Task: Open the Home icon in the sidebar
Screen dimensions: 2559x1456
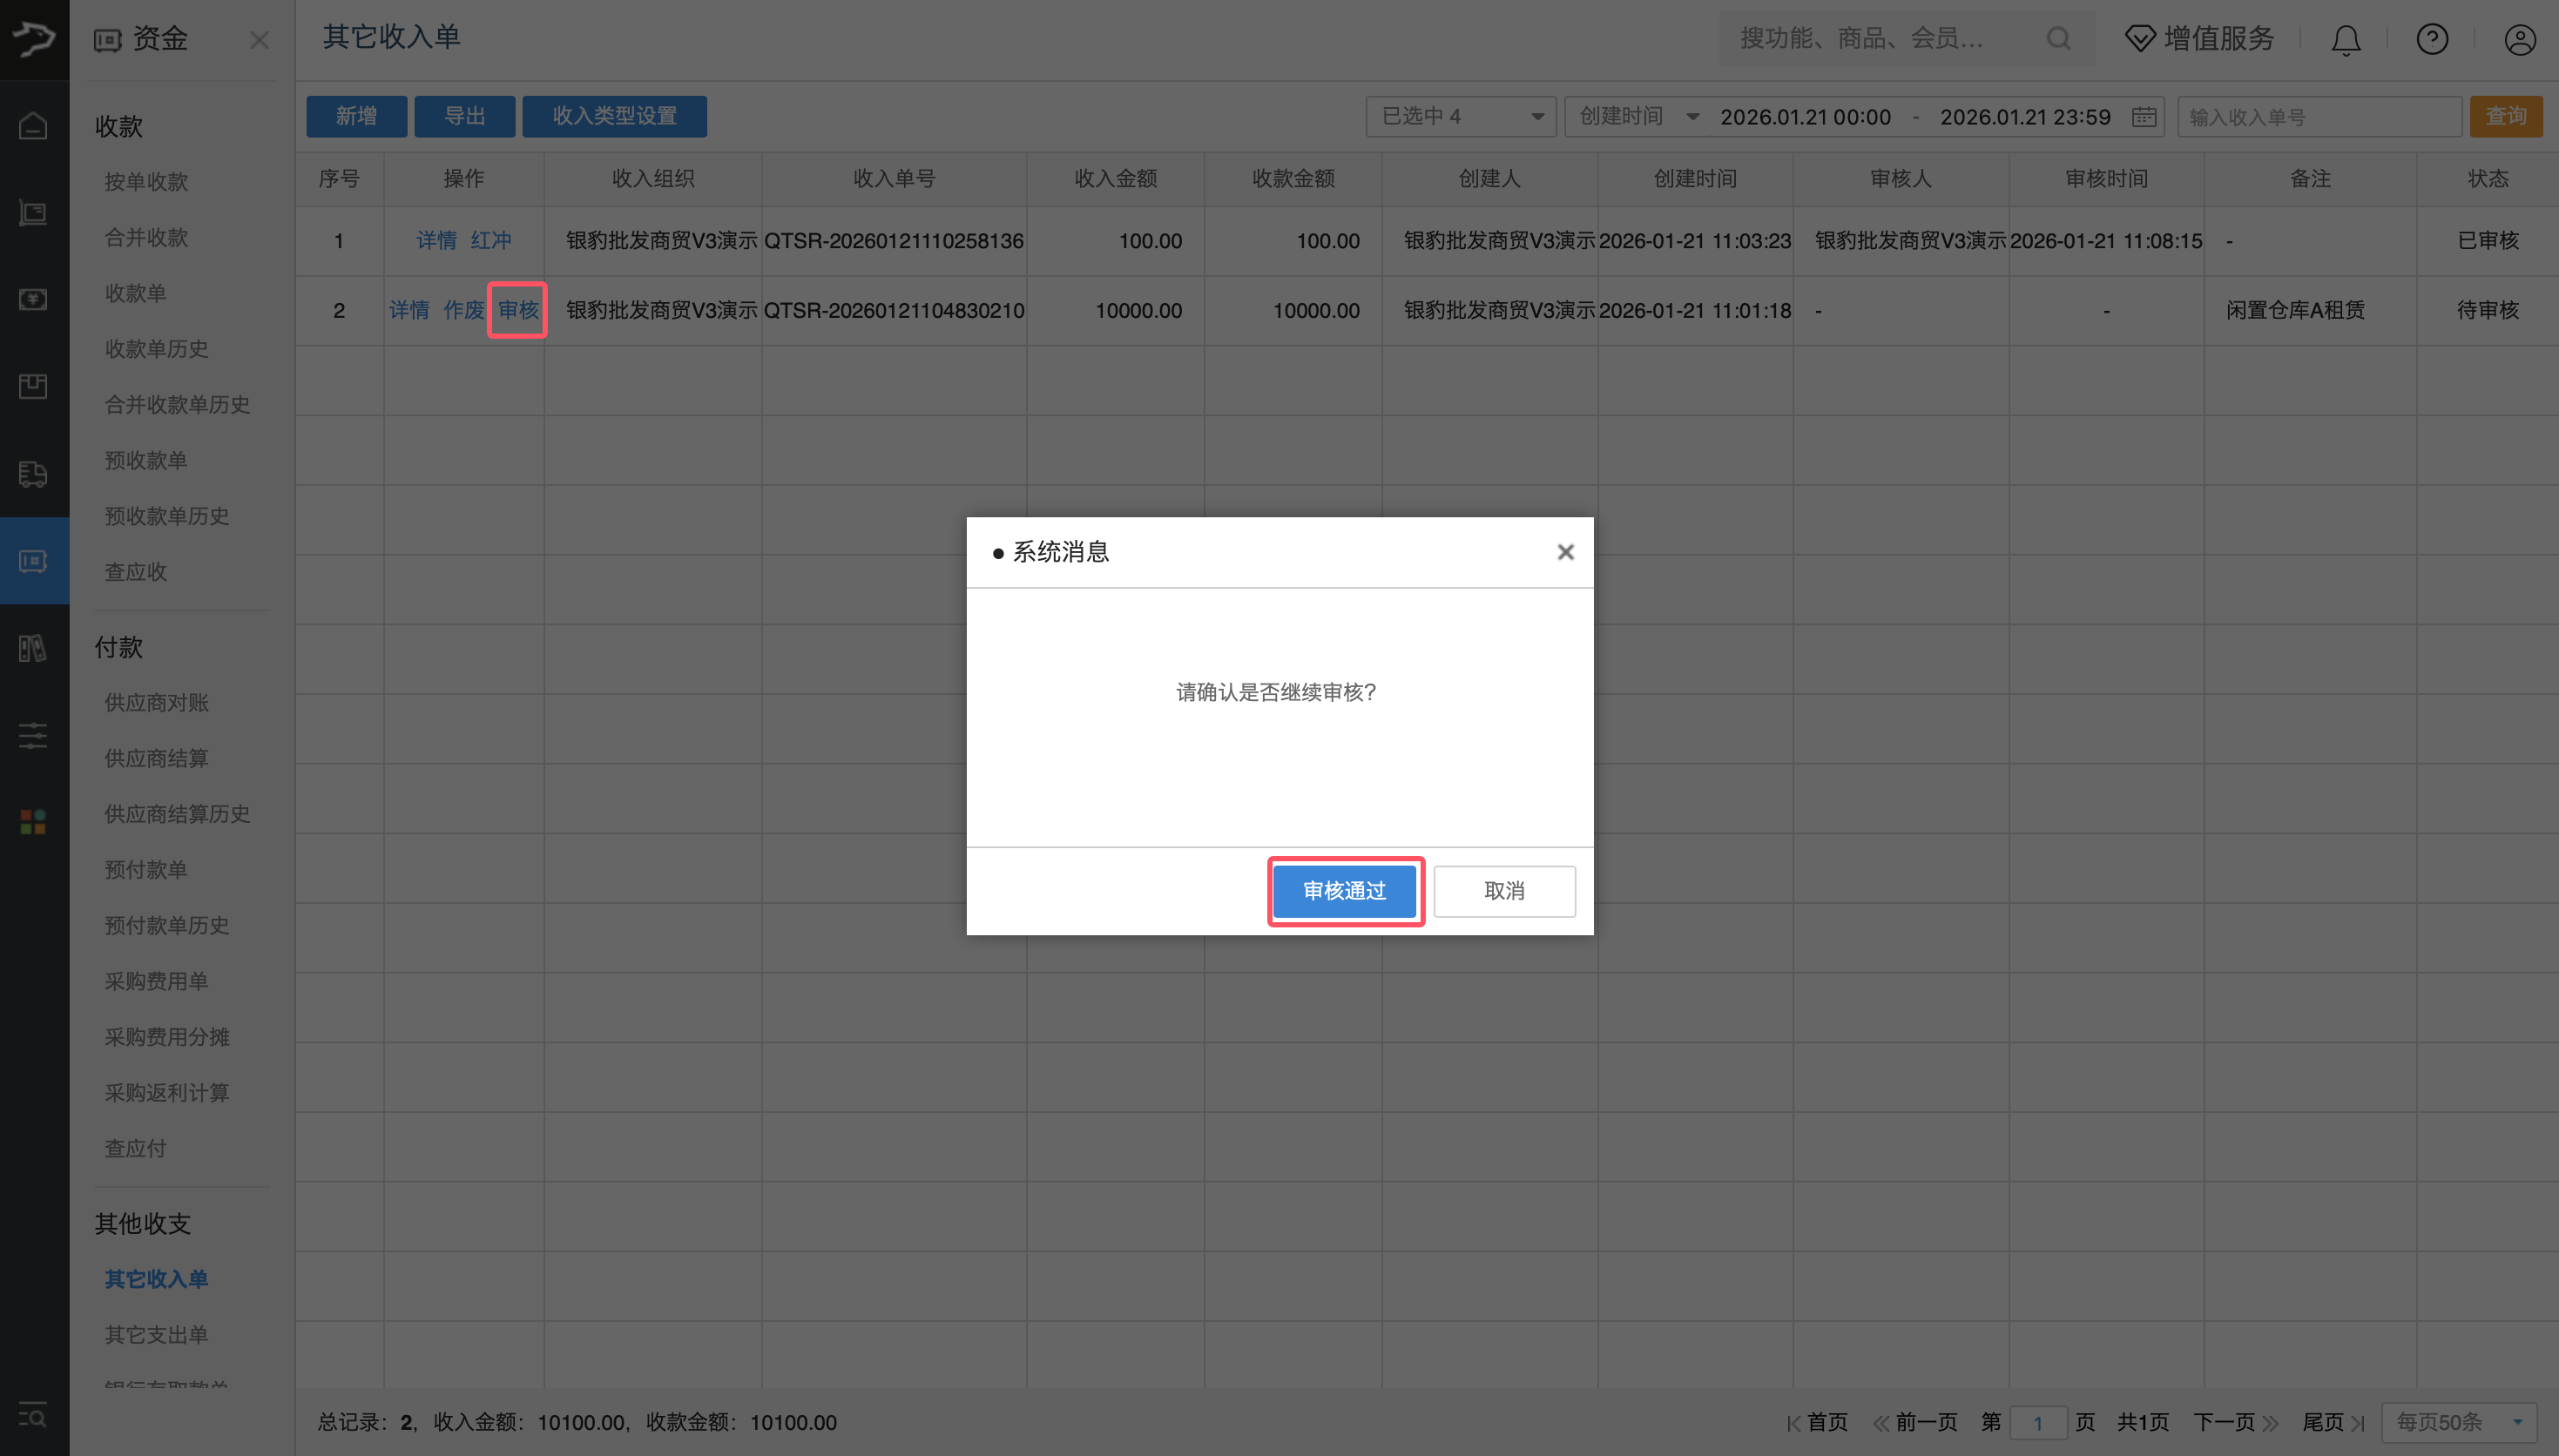Action: pos(33,126)
